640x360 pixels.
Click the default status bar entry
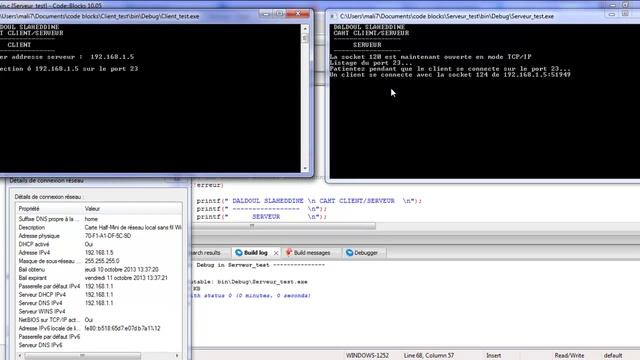(x=613, y=356)
